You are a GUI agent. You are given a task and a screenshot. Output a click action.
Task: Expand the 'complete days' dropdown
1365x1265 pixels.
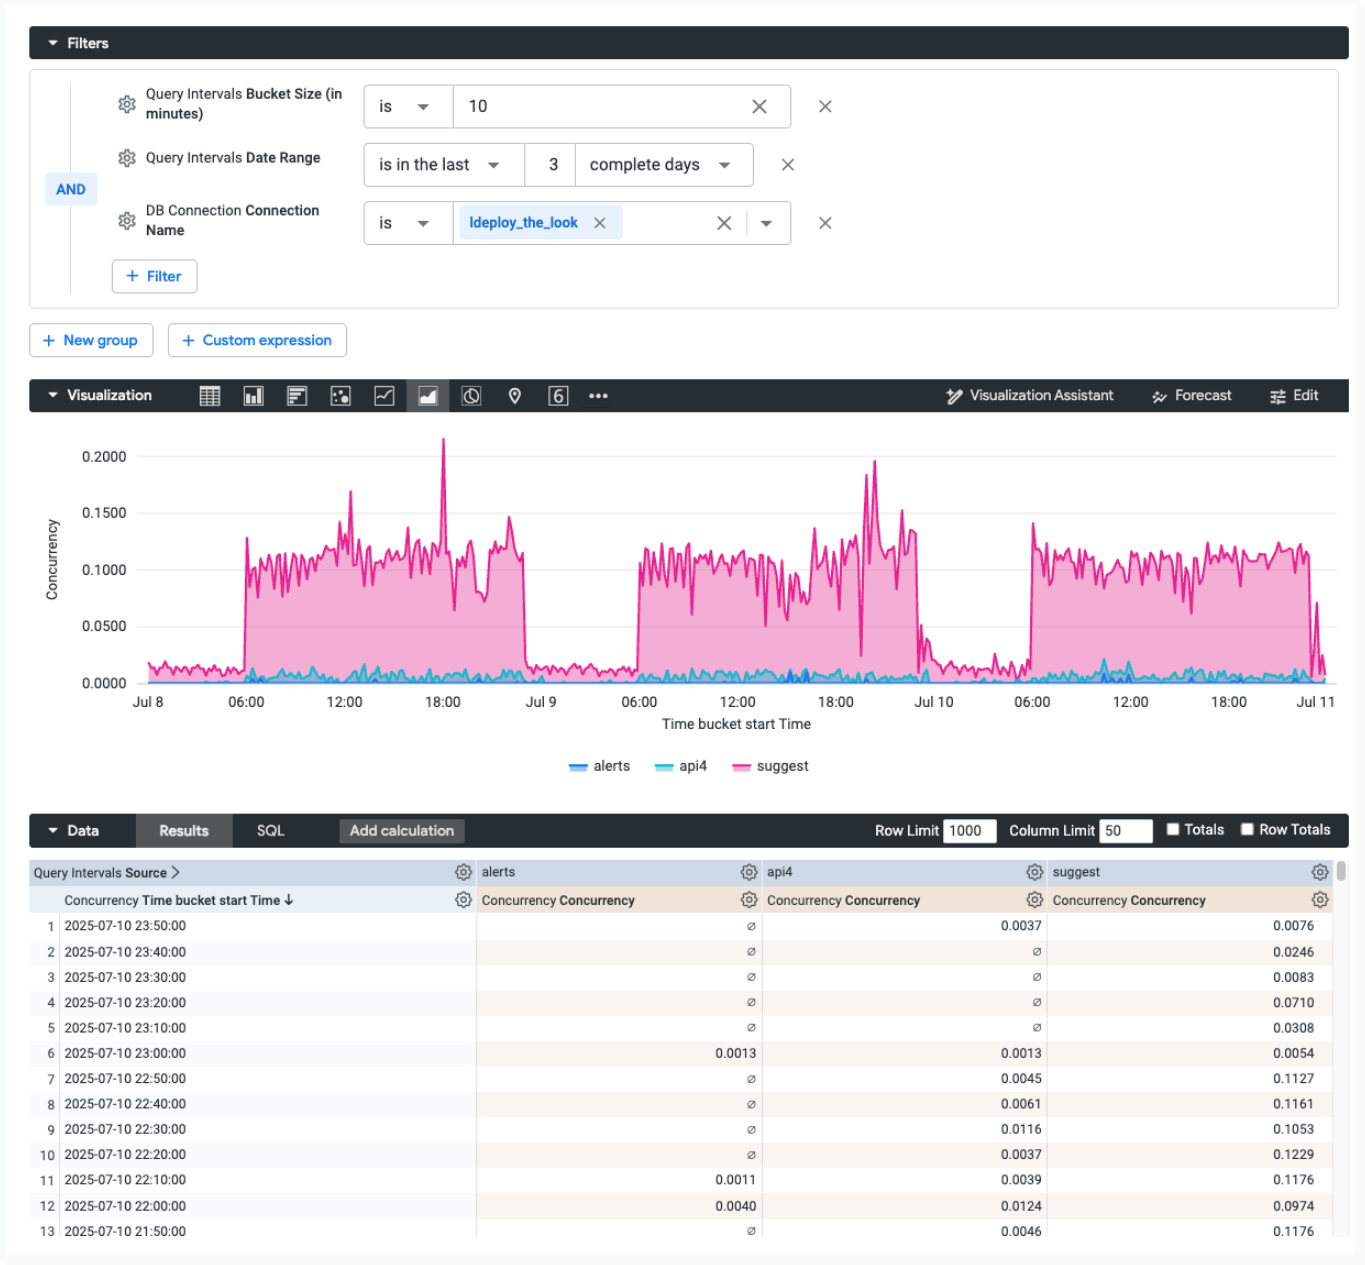663,164
